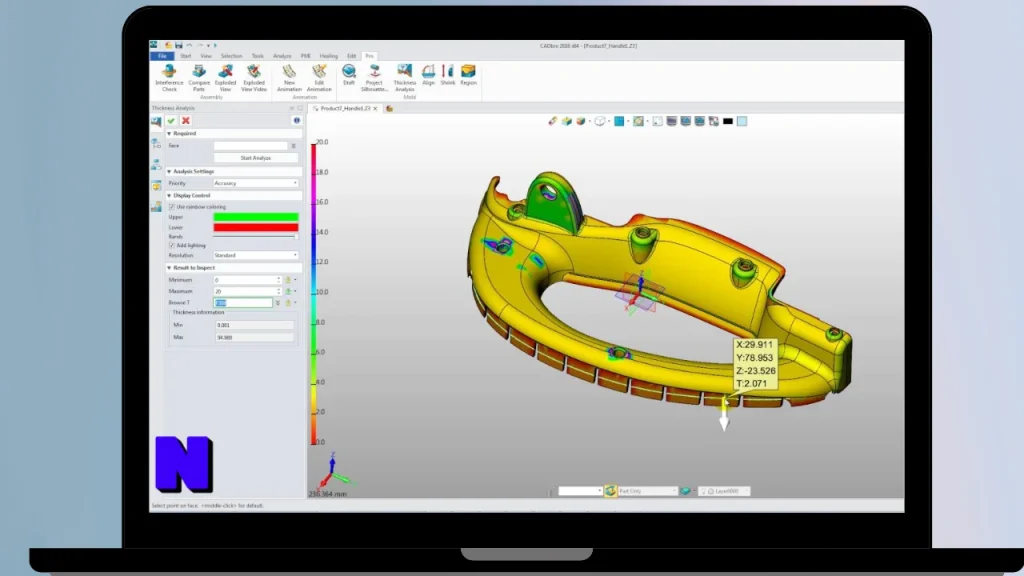Open the Interference Check tool
Screen dimensions: 1024x576
(x=169, y=78)
